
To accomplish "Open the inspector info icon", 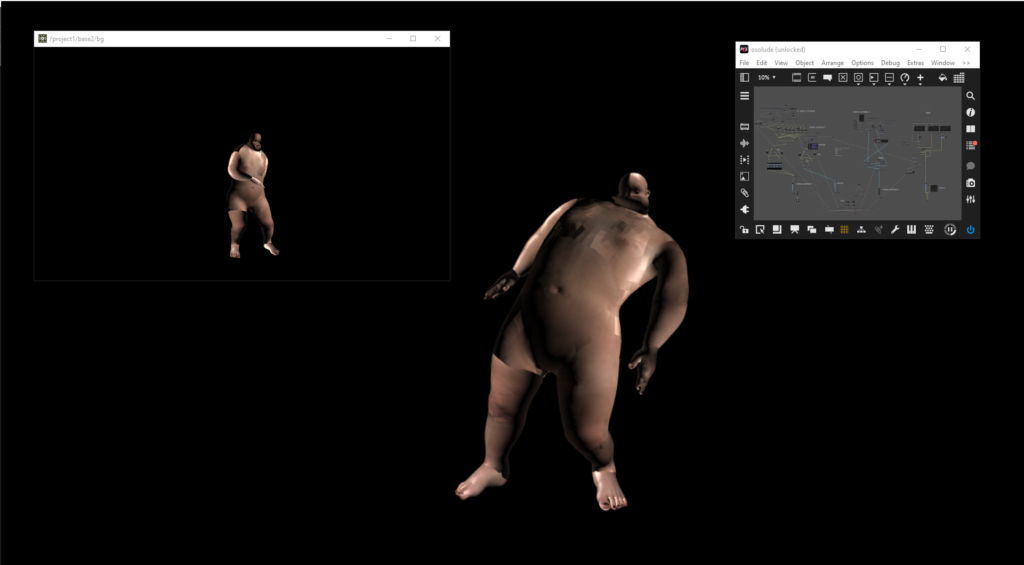I will point(970,113).
